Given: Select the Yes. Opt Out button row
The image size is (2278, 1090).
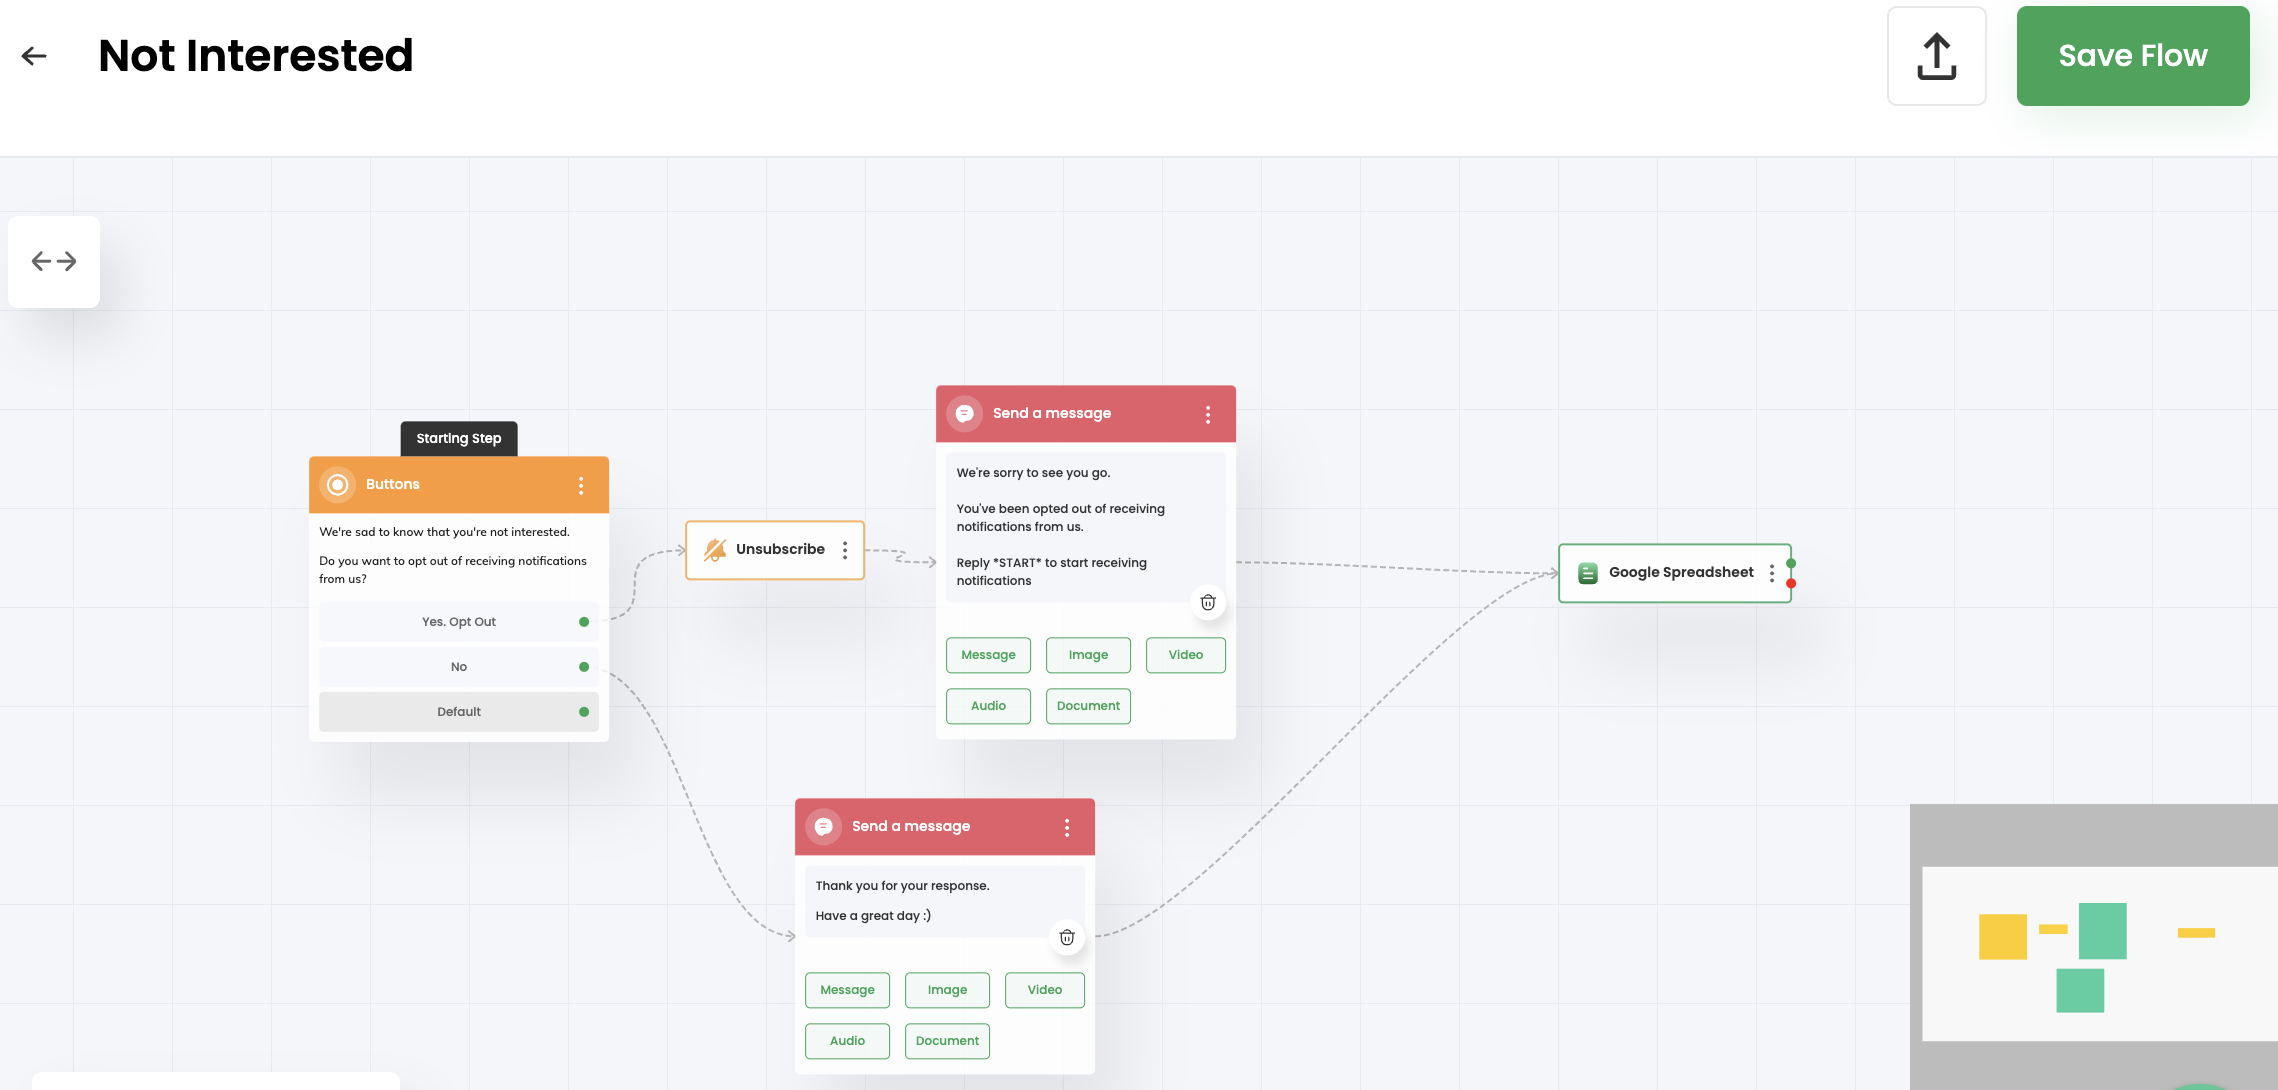Looking at the screenshot, I should pyautogui.click(x=459, y=622).
